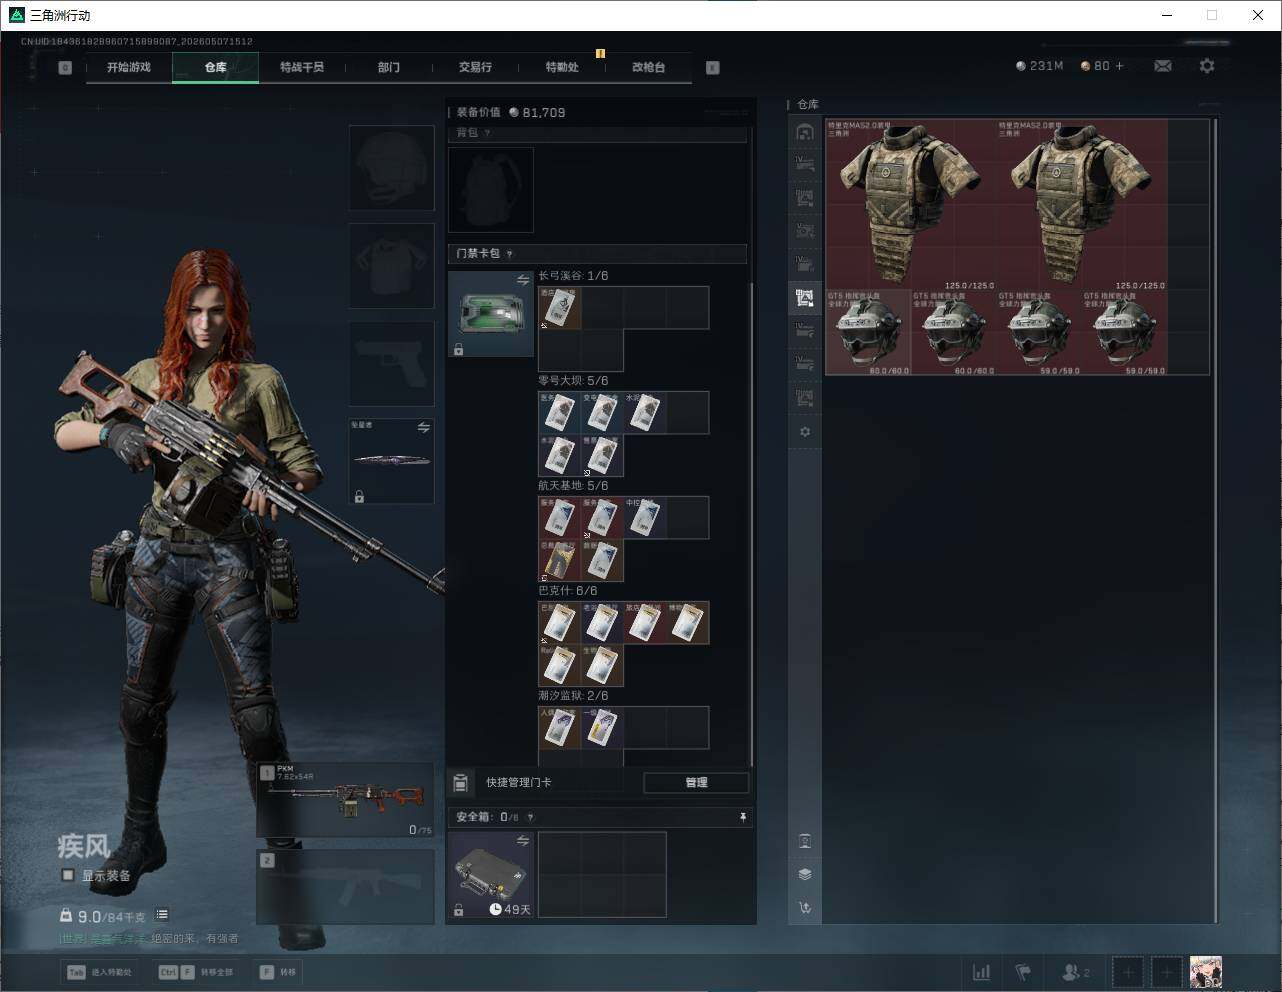Swap the keycard case with swap arrows
Image resolution: width=1282 pixels, height=992 pixels.
click(x=522, y=280)
